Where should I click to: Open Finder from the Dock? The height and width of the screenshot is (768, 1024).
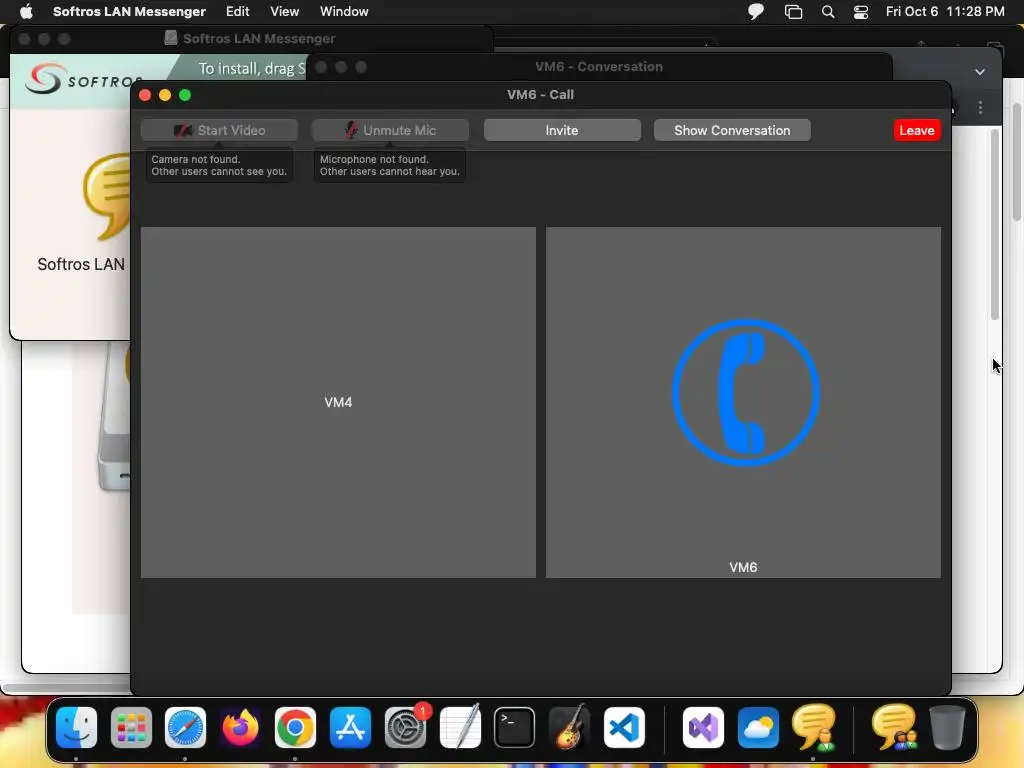[76, 727]
